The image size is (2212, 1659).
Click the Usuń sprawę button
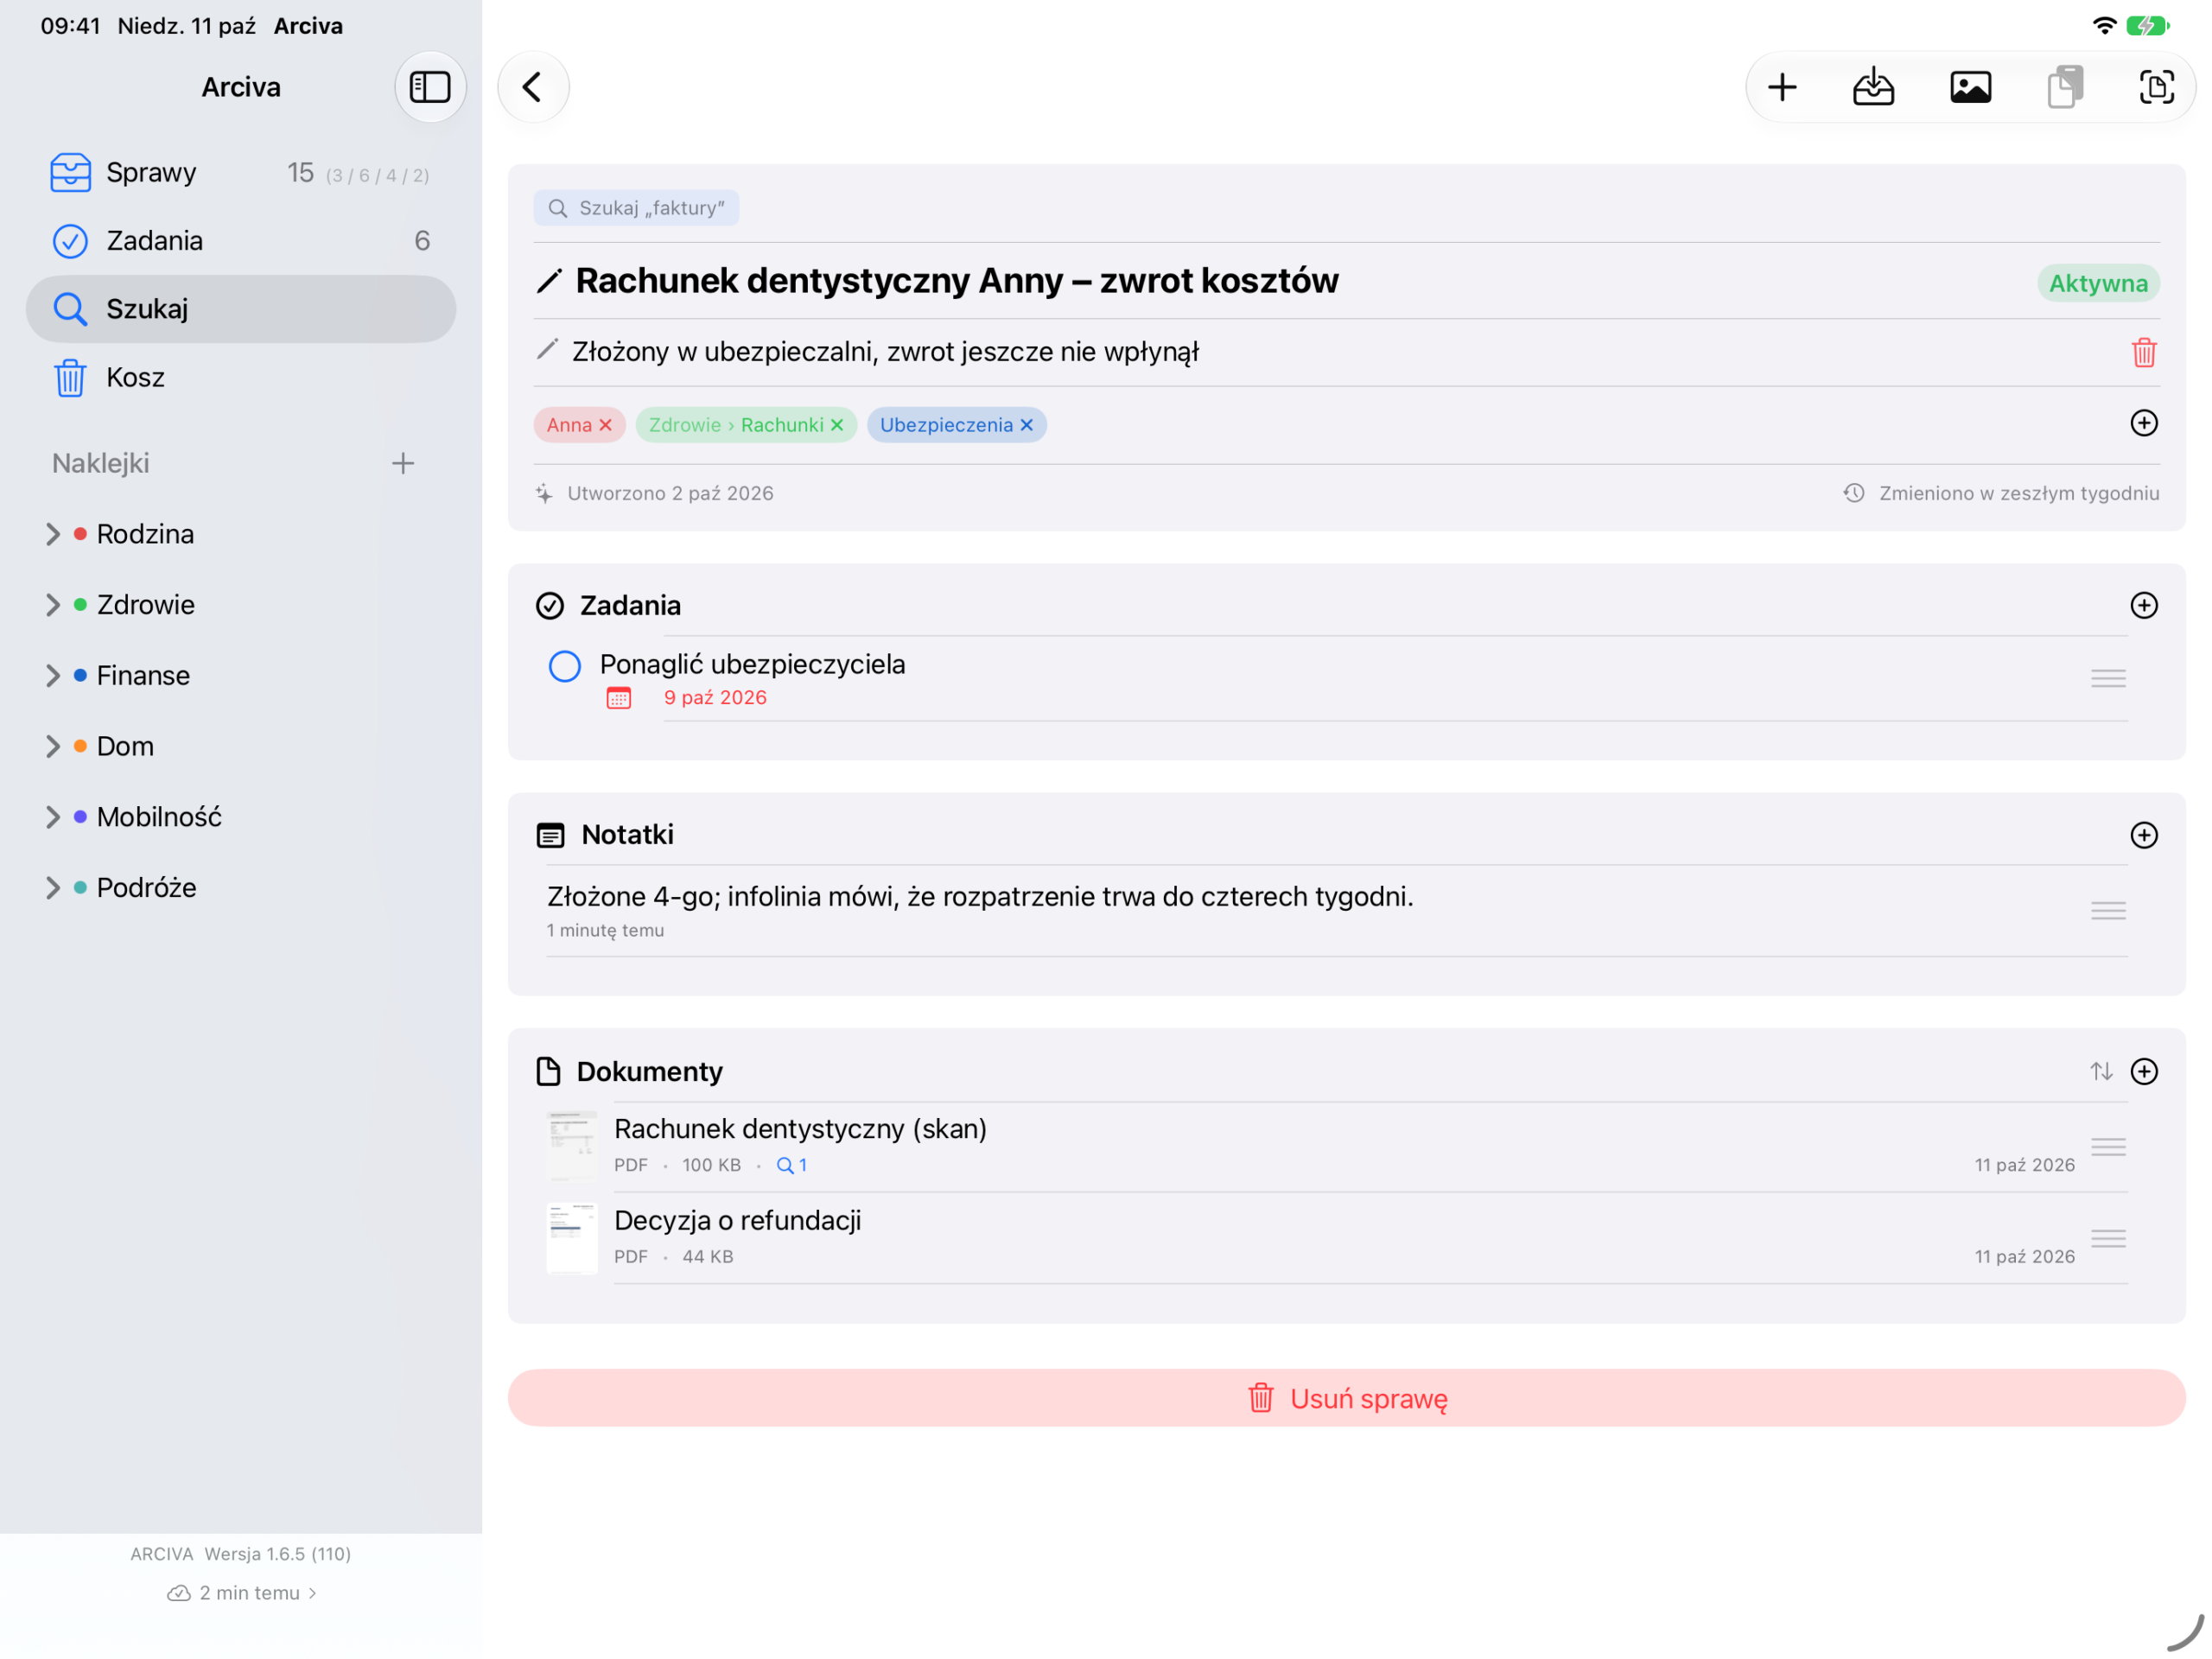pos(1346,1398)
